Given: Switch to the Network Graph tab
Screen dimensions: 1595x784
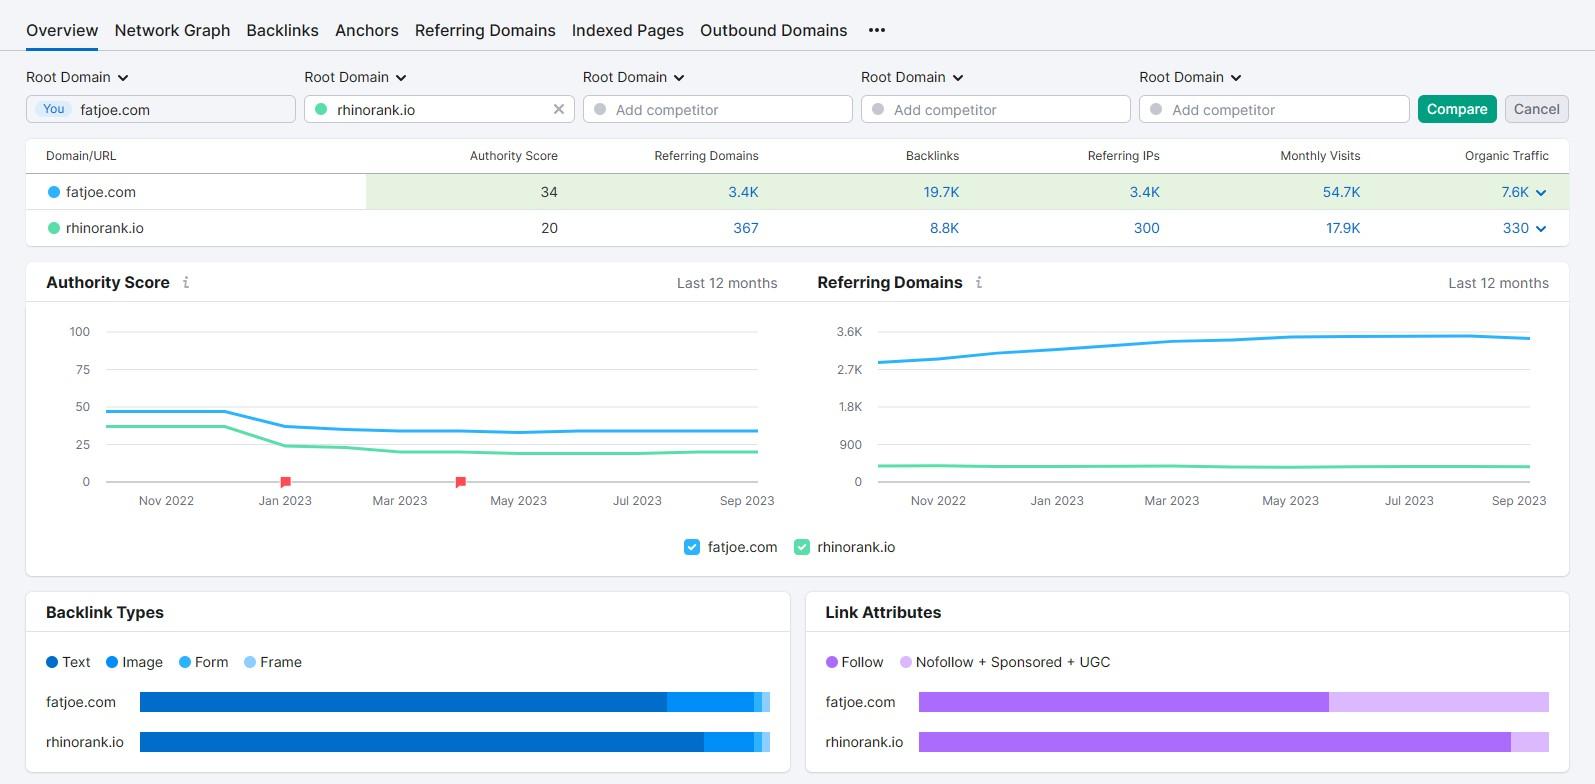Looking at the screenshot, I should [172, 30].
